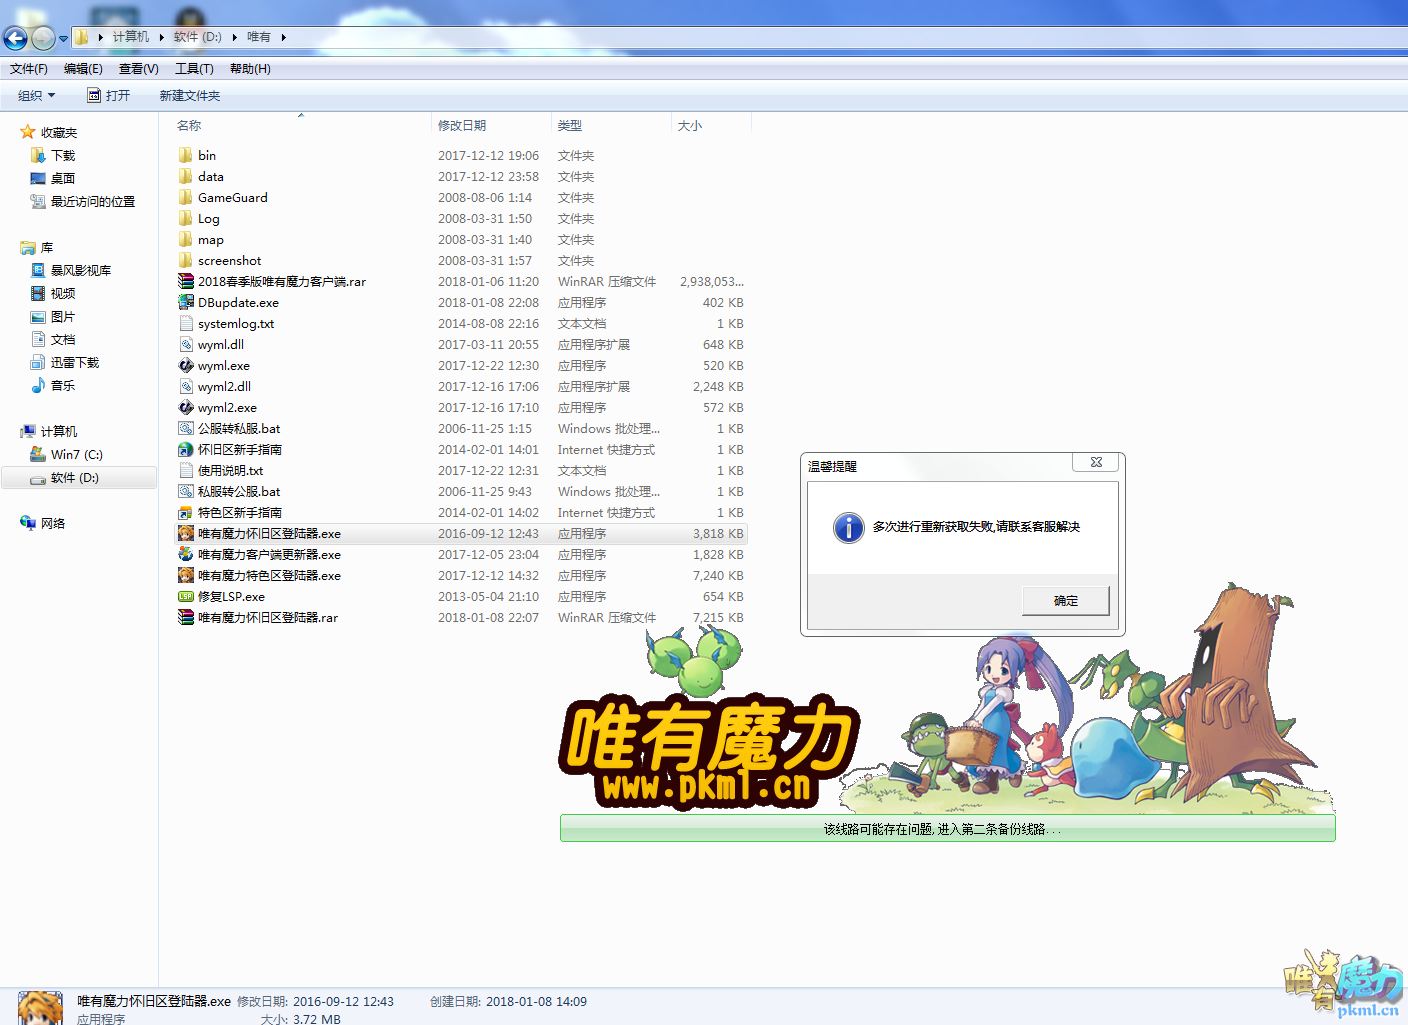The width and height of the screenshot is (1408, 1025).
Task: Click the green loading progress bar
Action: [x=947, y=828]
